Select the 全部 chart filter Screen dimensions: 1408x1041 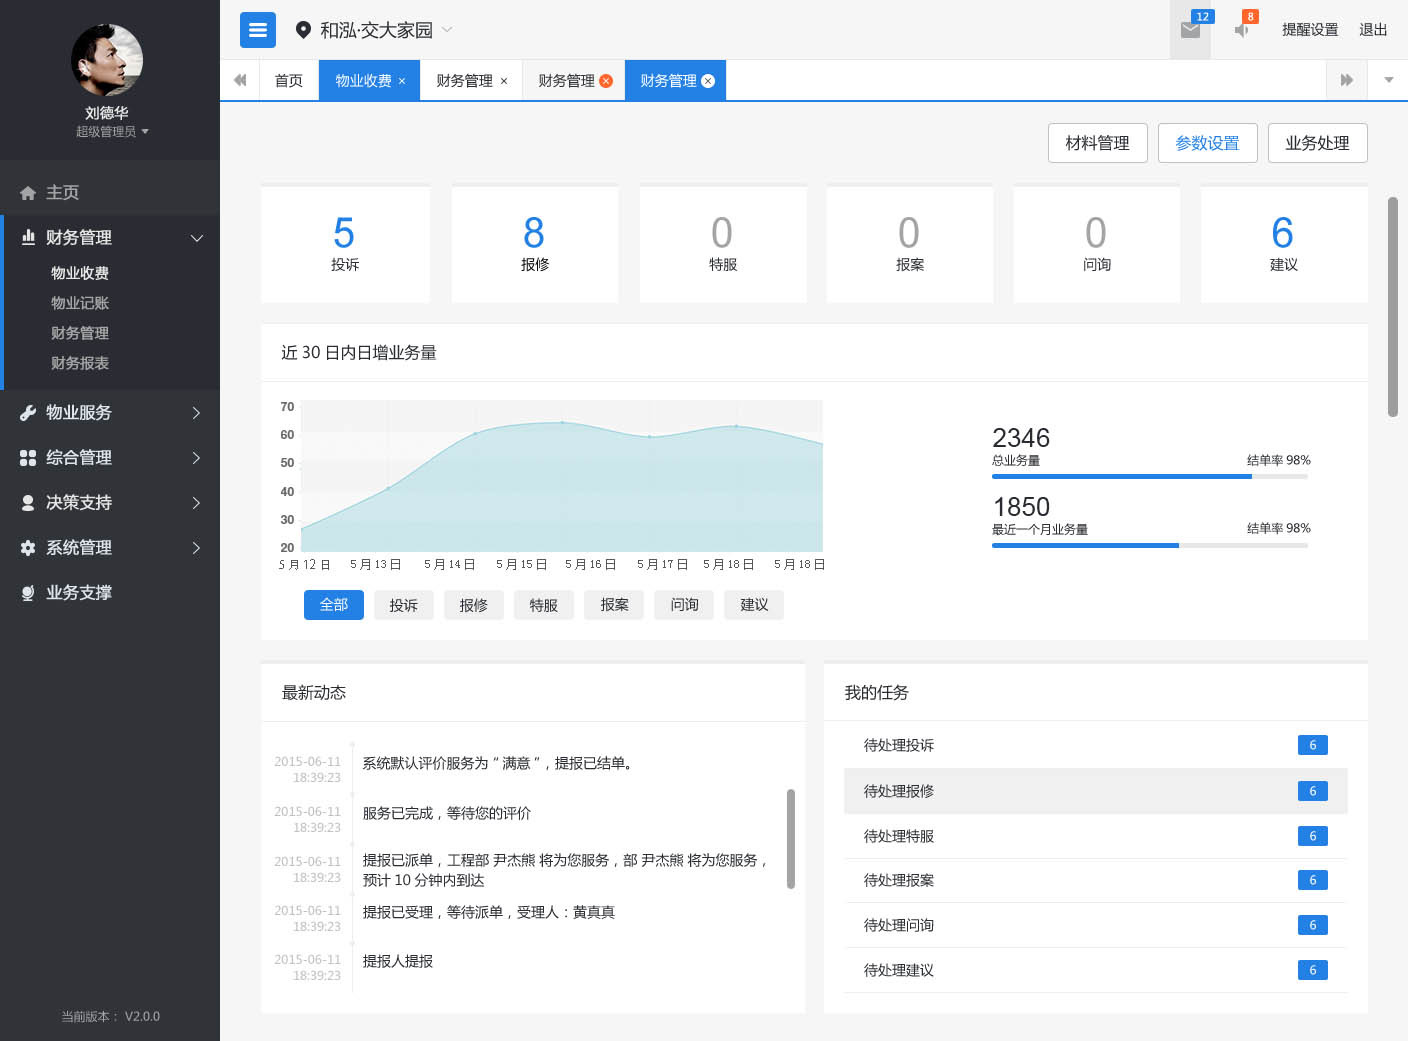[334, 605]
